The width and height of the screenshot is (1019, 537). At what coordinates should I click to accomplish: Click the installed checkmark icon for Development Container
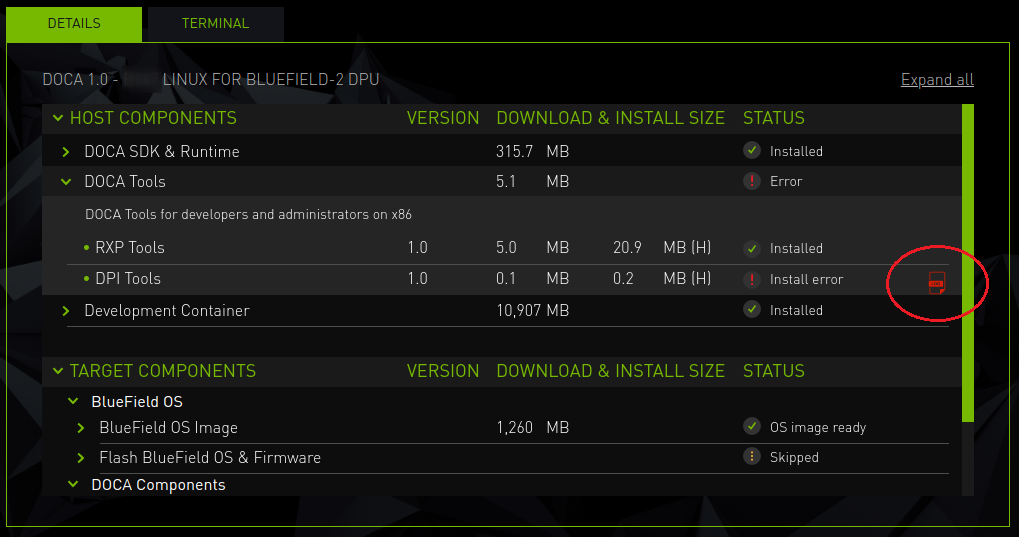point(752,310)
